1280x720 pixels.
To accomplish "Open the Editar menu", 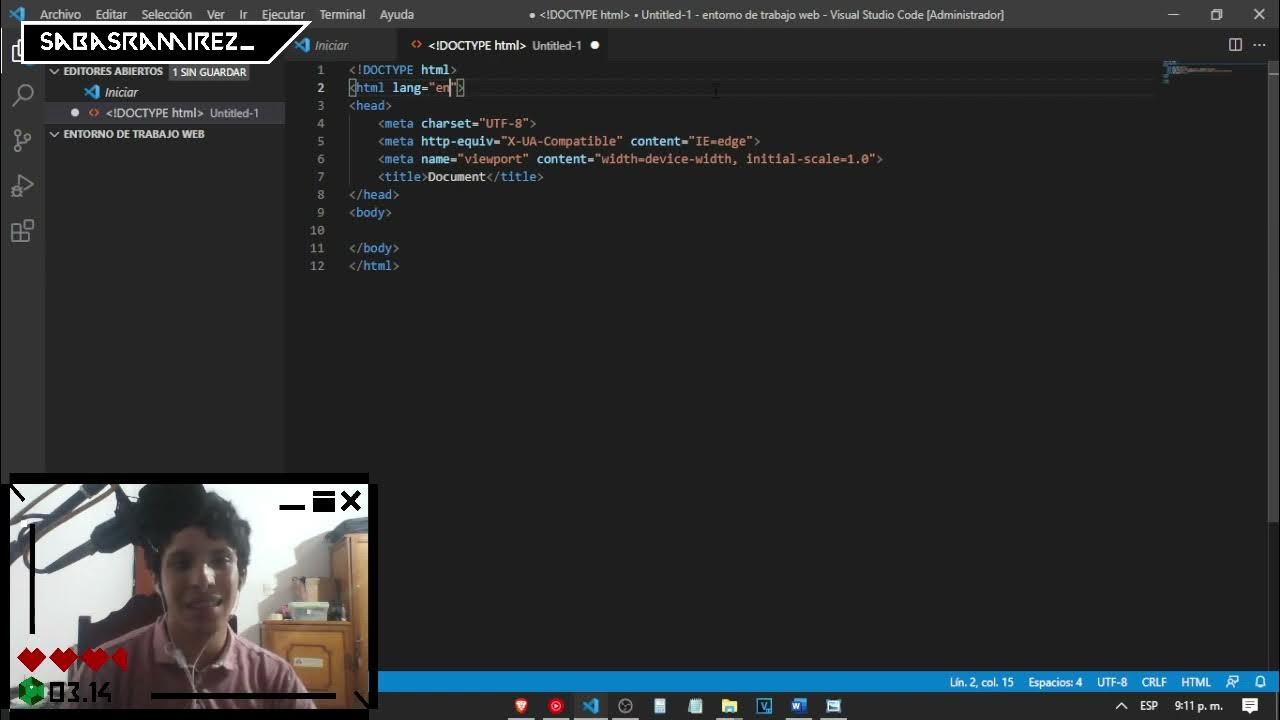I will (111, 15).
